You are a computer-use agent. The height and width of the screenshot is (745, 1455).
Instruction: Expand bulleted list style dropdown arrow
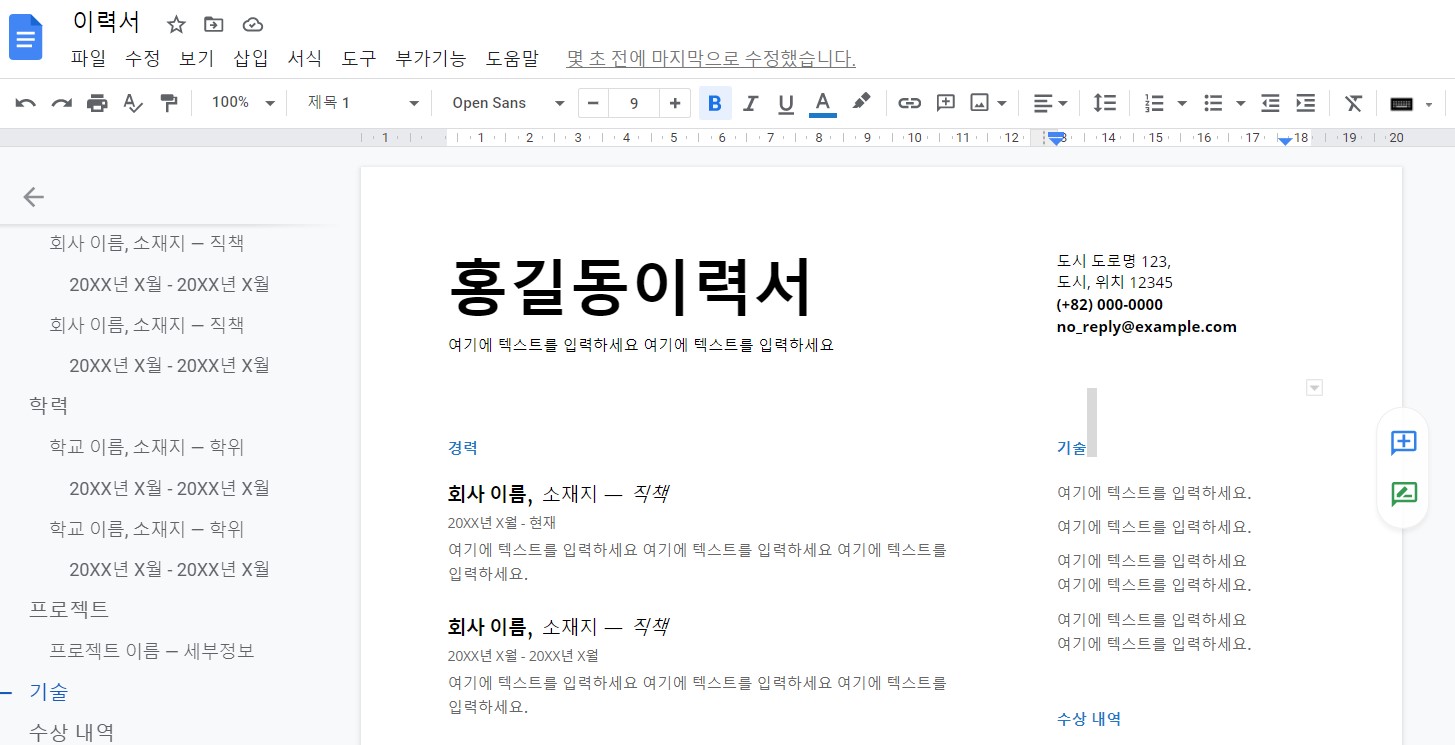click(1241, 103)
